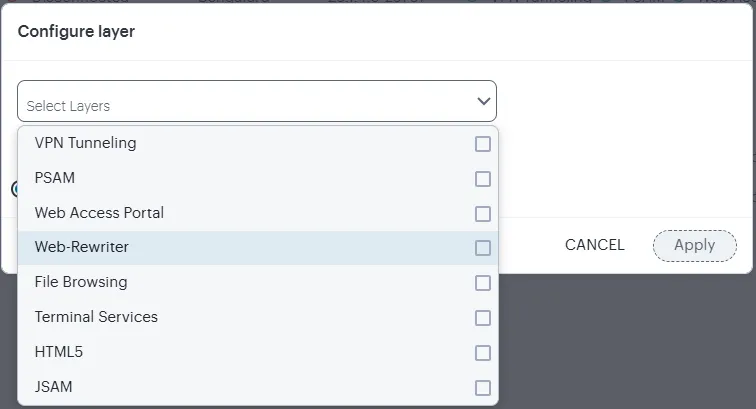756x409 pixels.
Task: Choose the PSAM list option
Action: point(258,178)
